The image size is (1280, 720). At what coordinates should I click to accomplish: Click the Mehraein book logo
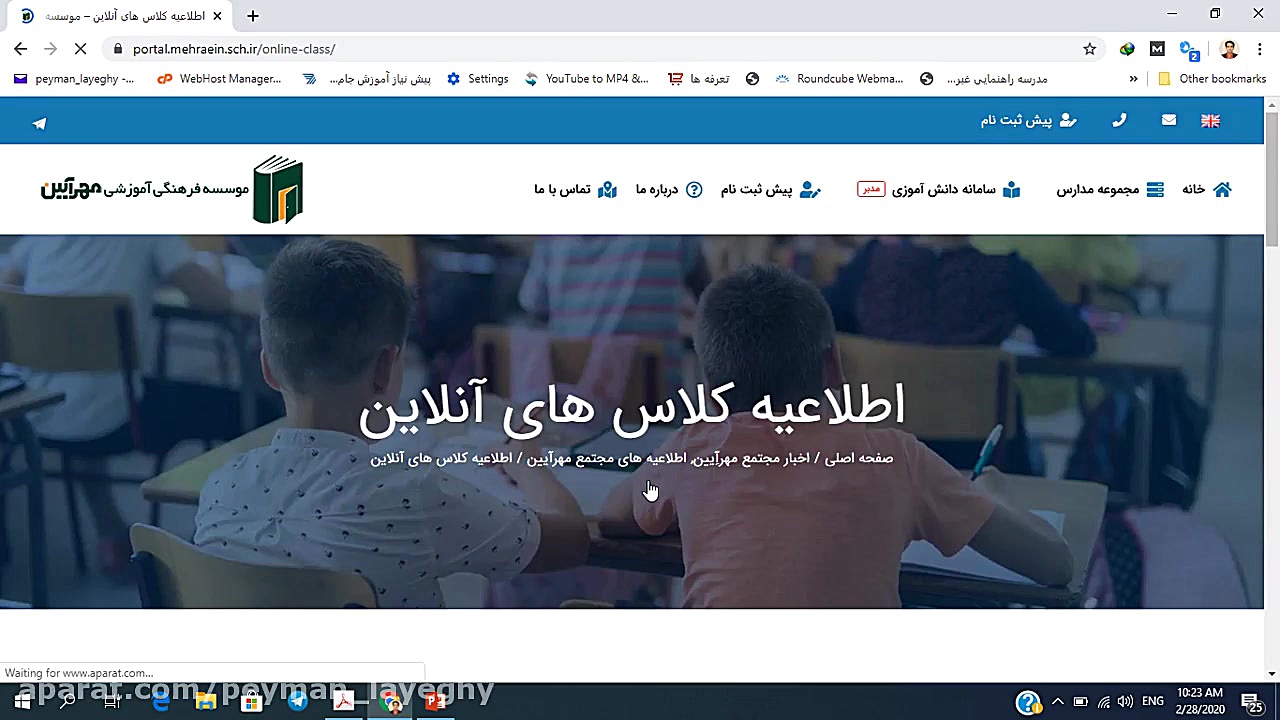coord(278,189)
